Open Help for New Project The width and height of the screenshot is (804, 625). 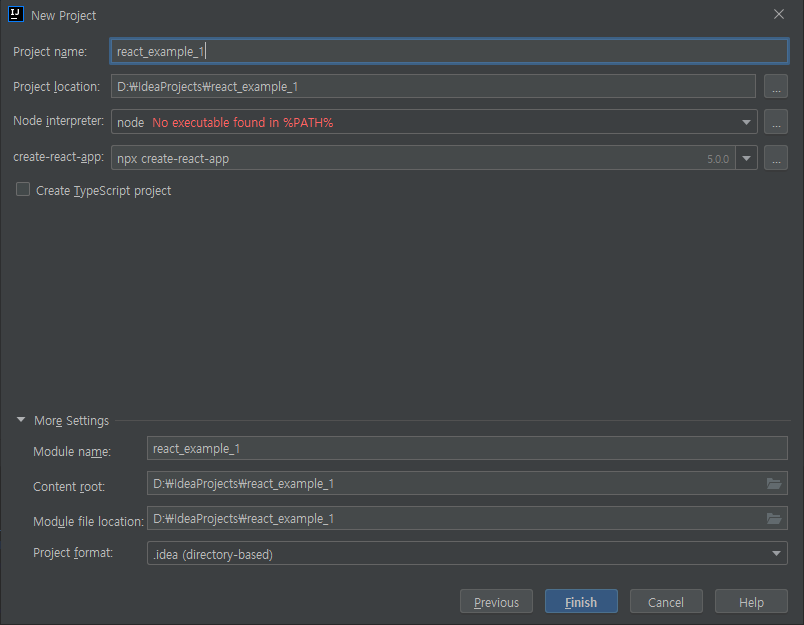(x=751, y=601)
